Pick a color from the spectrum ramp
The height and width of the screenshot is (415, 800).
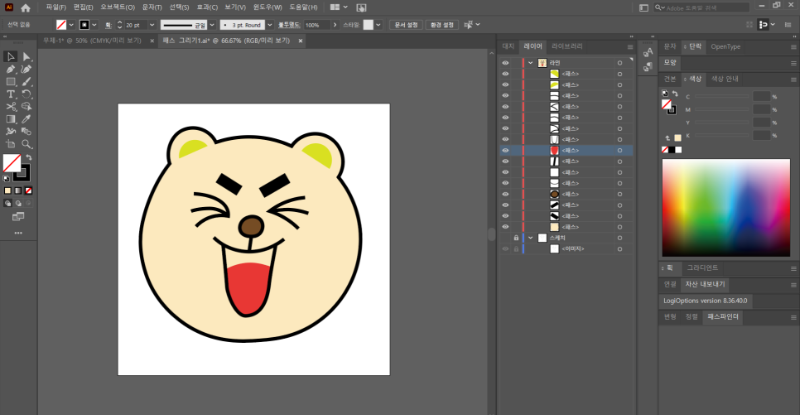[726, 207]
